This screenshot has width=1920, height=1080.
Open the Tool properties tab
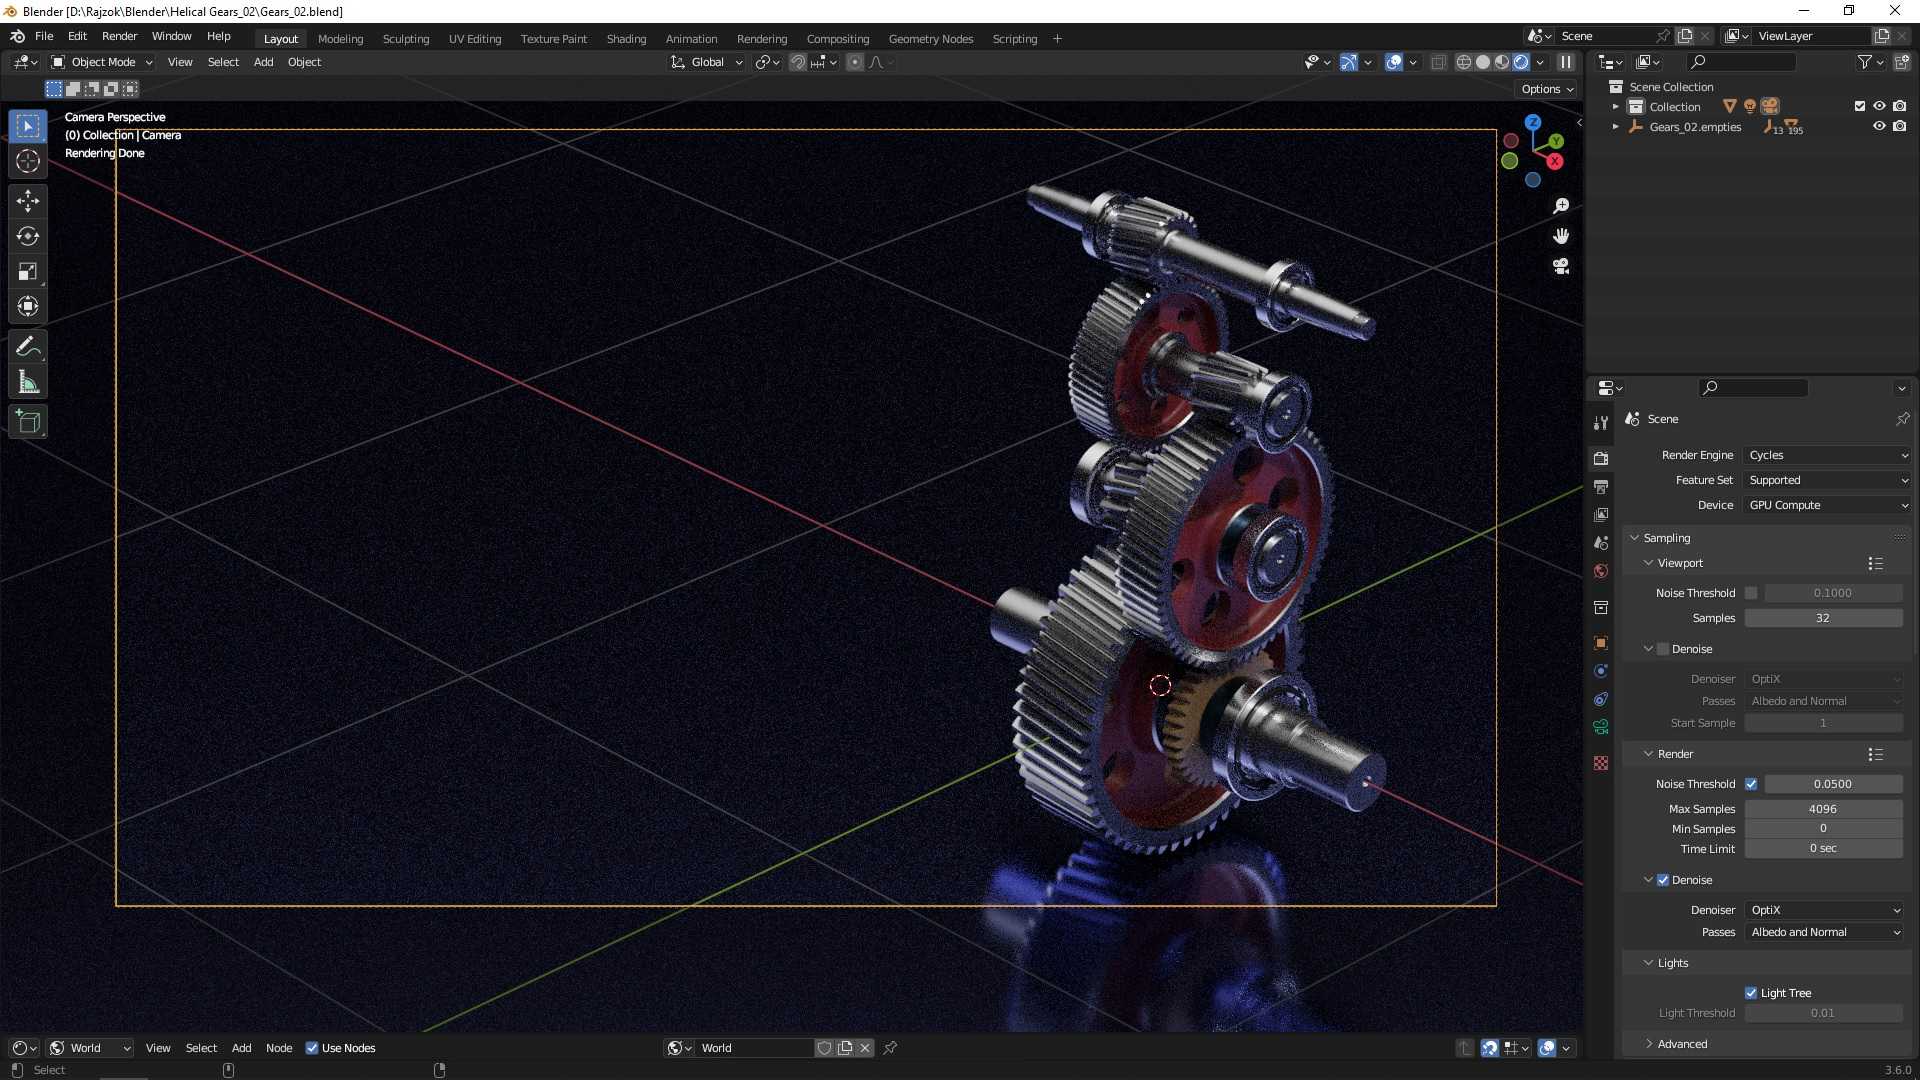tap(1601, 423)
